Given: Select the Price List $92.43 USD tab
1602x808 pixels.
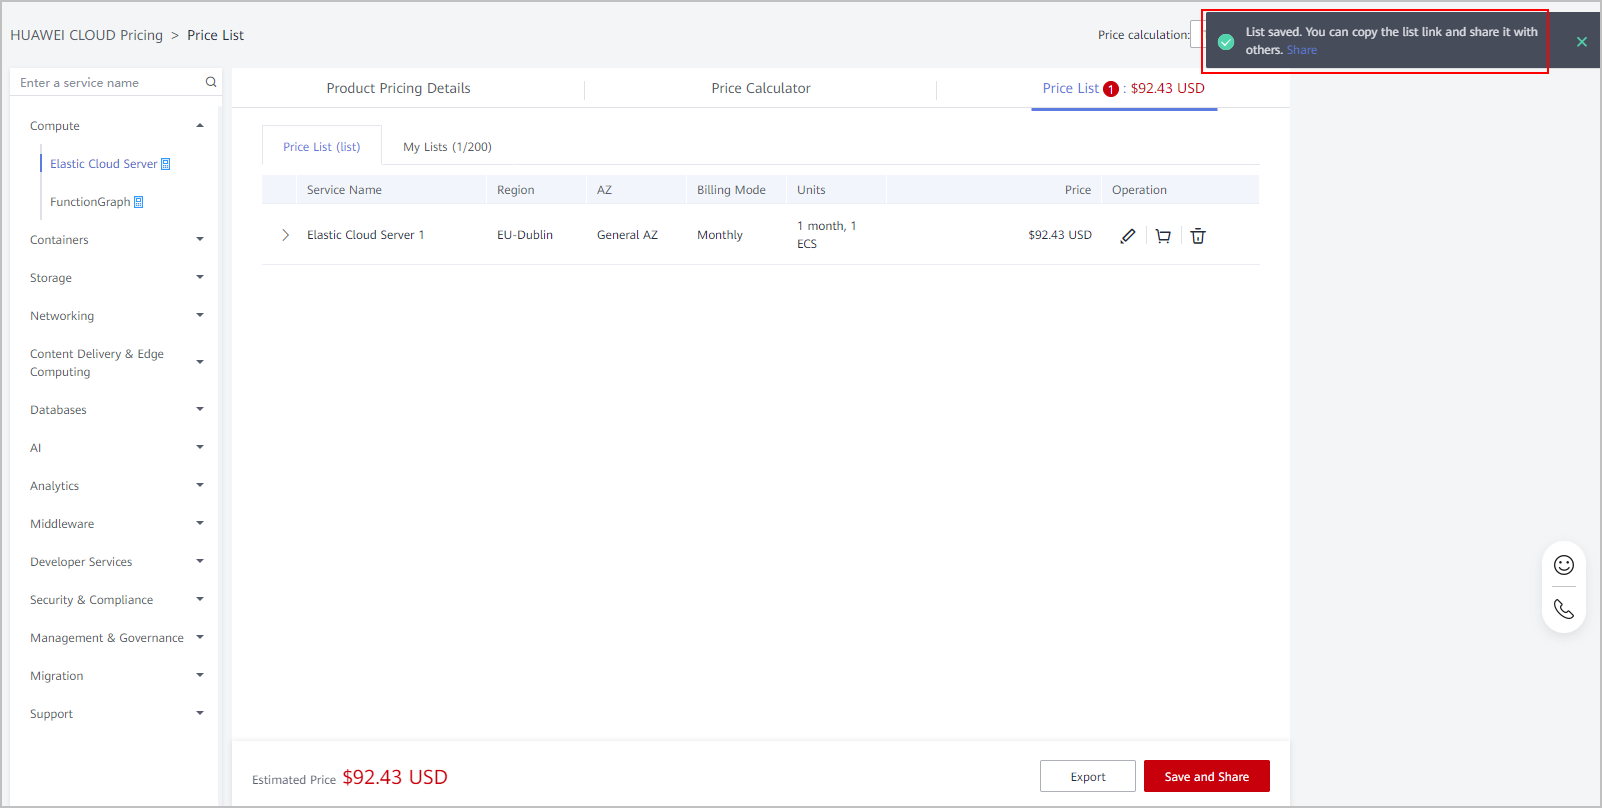Looking at the screenshot, I should [x=1124, y=88].
